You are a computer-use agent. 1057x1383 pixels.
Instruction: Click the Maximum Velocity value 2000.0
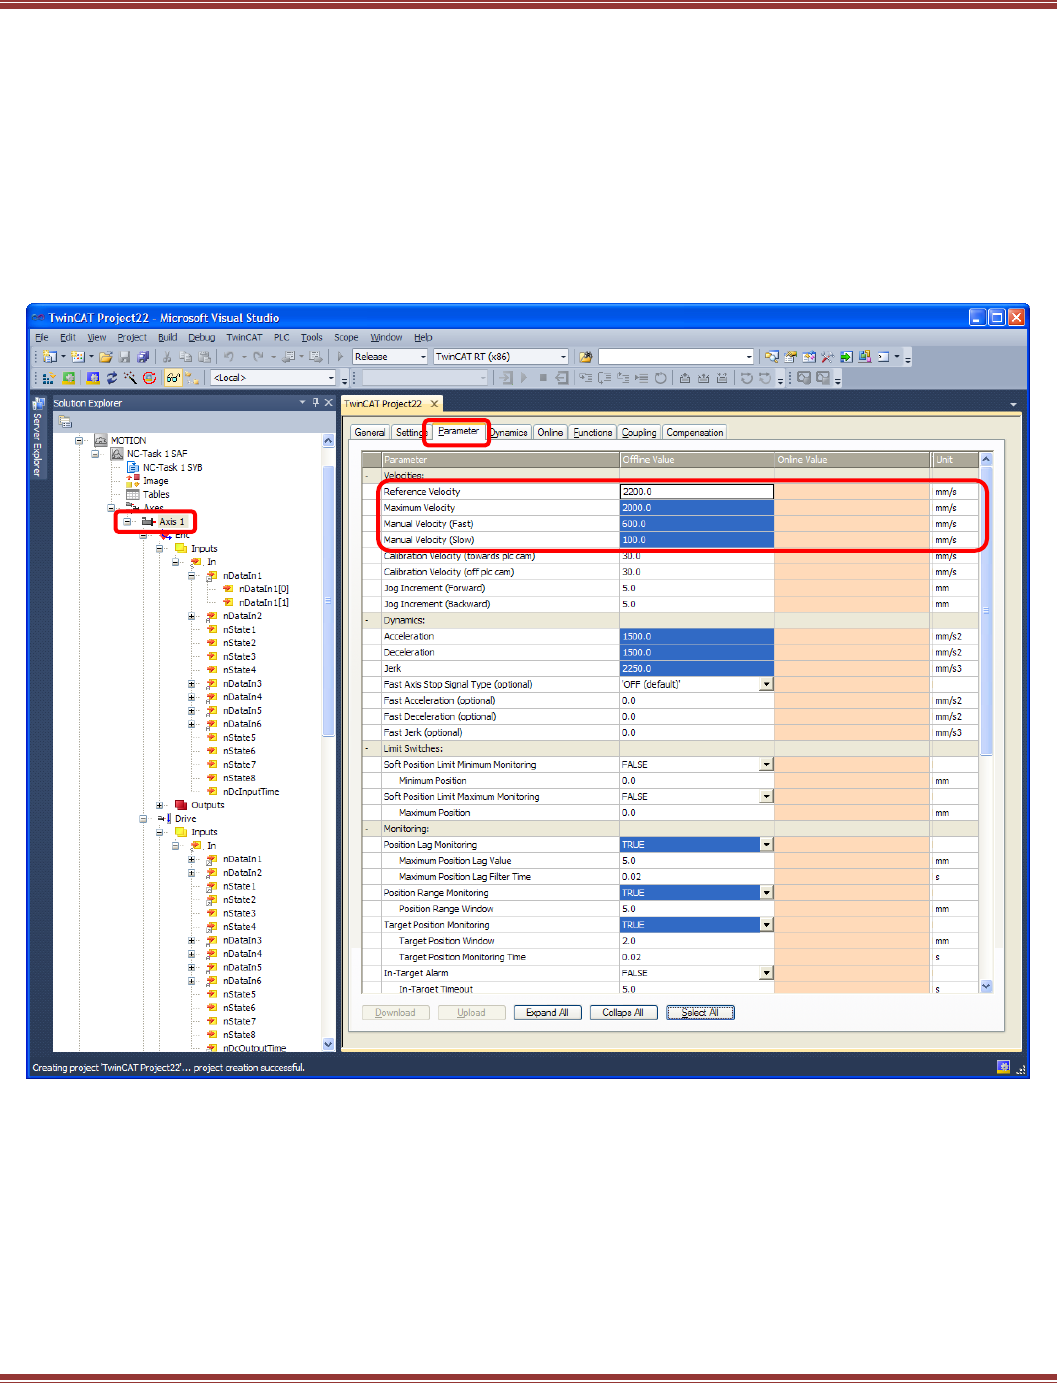(697, 508)
